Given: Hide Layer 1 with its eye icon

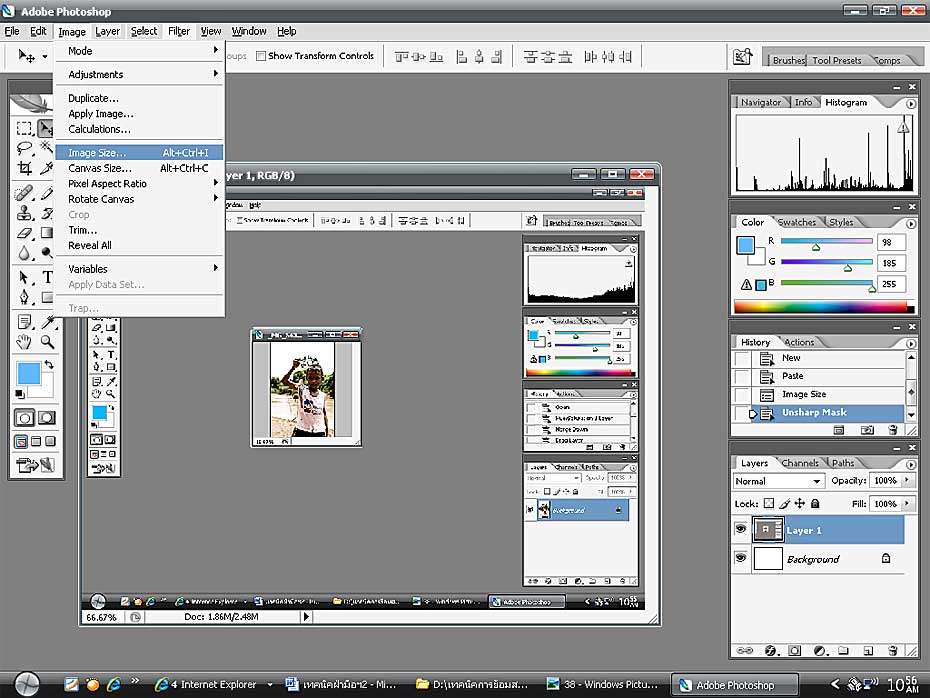Looking at the screenshot, I should tap(741, 530).
